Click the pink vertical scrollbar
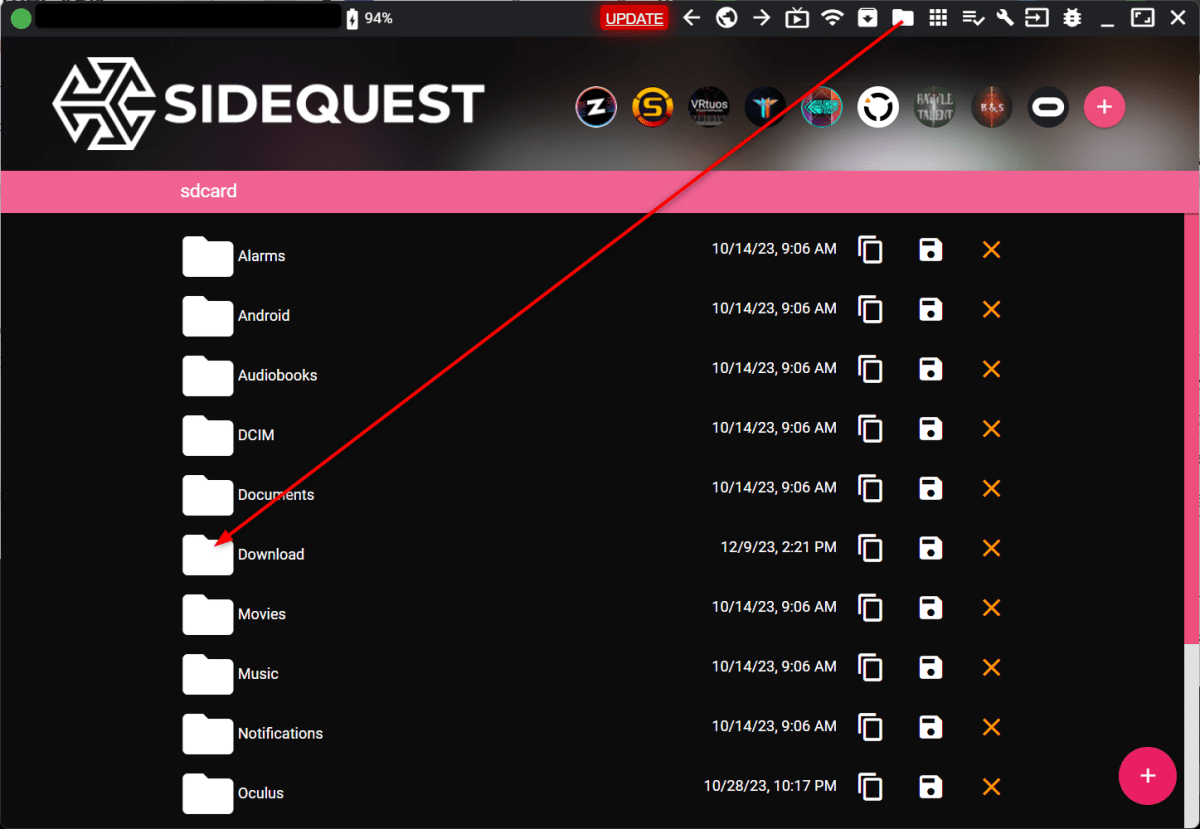Viewport: 1200px width, 829px height. coord(1191,428)
